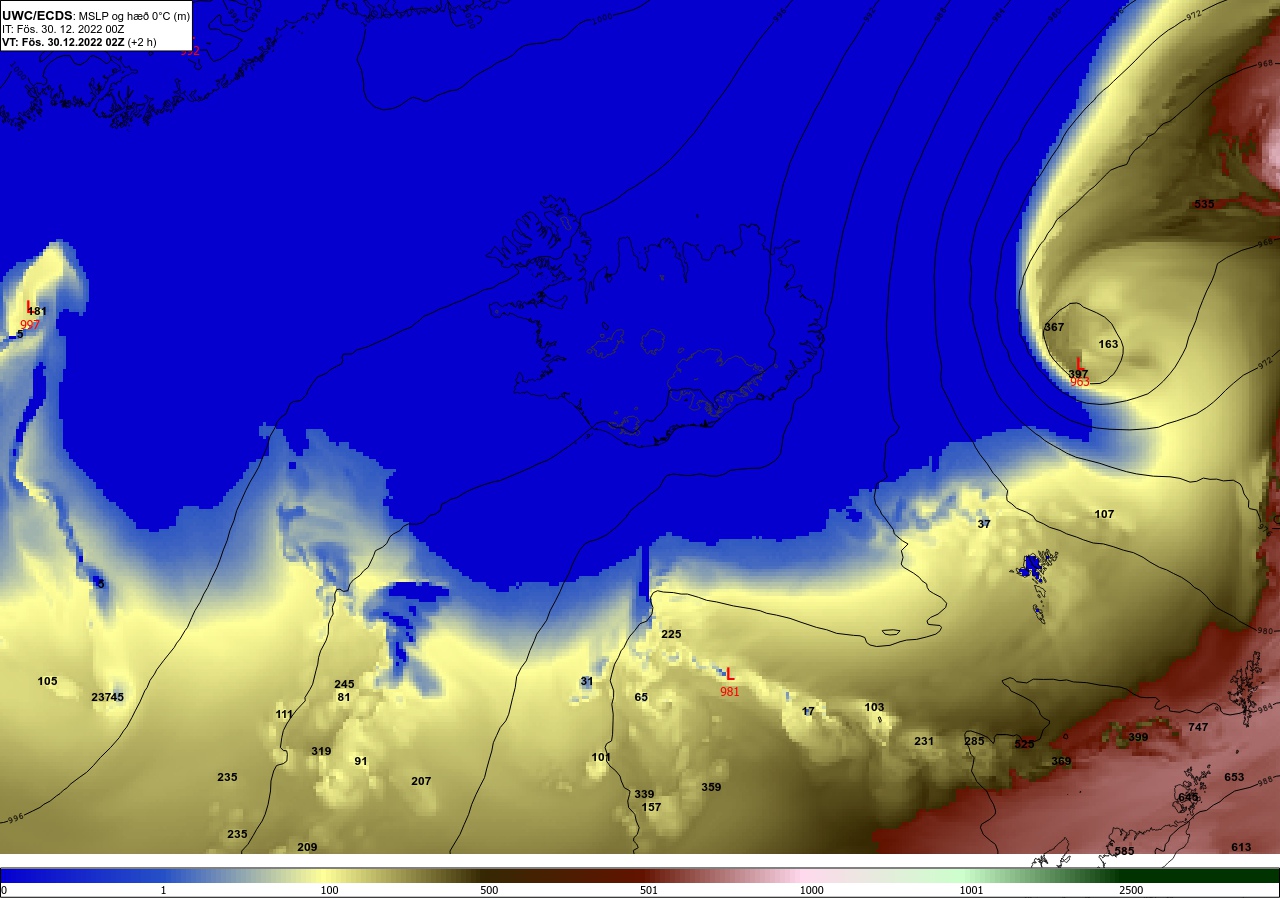Click the map value '37' near the Faroe Islands
Screen dimensions: 1280x898
tap(984, 524)
